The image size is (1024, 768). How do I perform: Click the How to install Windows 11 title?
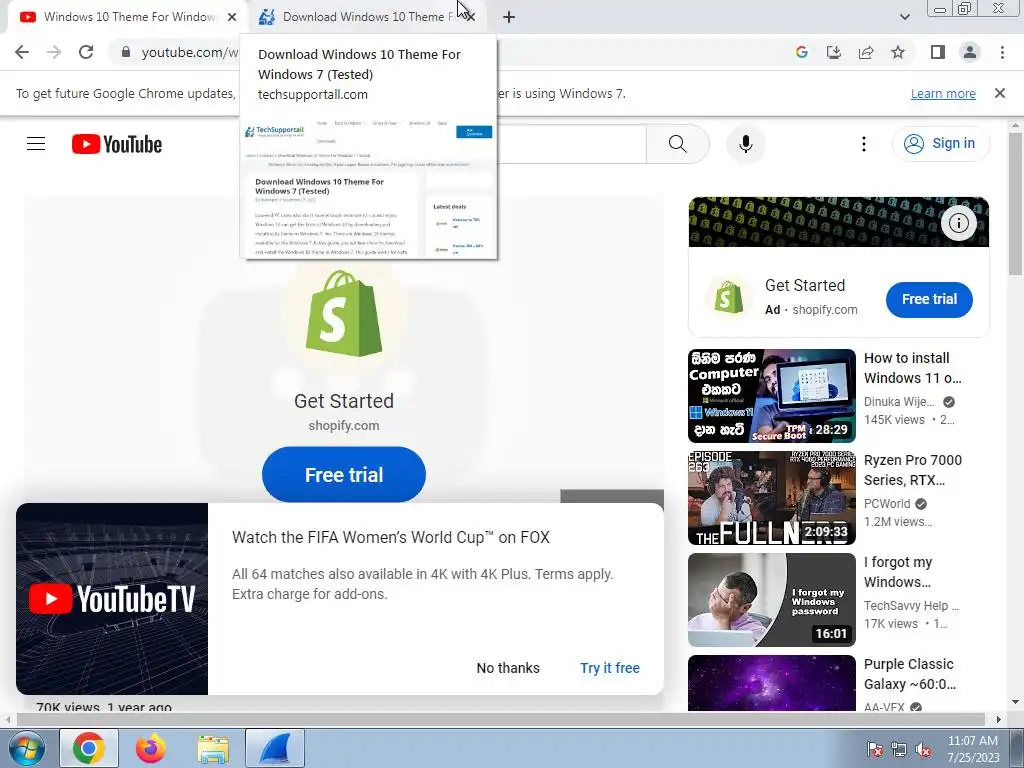point(912,368)
